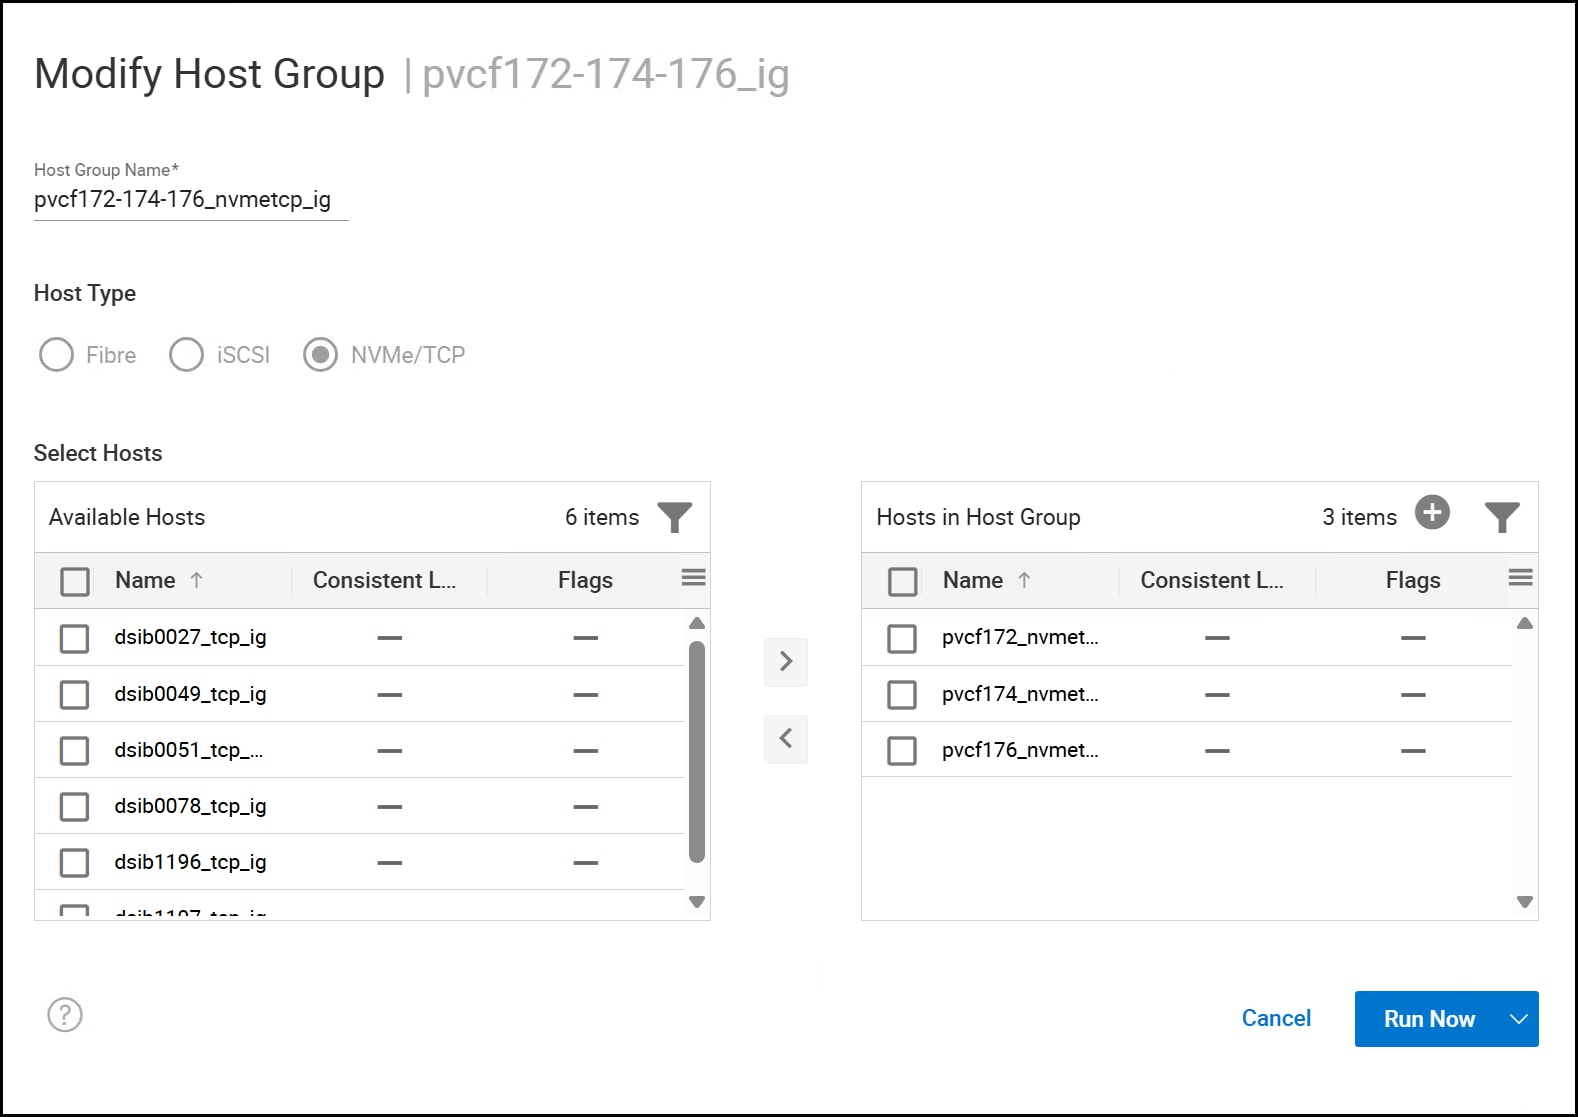The image size is (1578, 1117).
Task: Check the dsib0027_tcp_ig host checkbox
Action: click(x=74, y=638)
